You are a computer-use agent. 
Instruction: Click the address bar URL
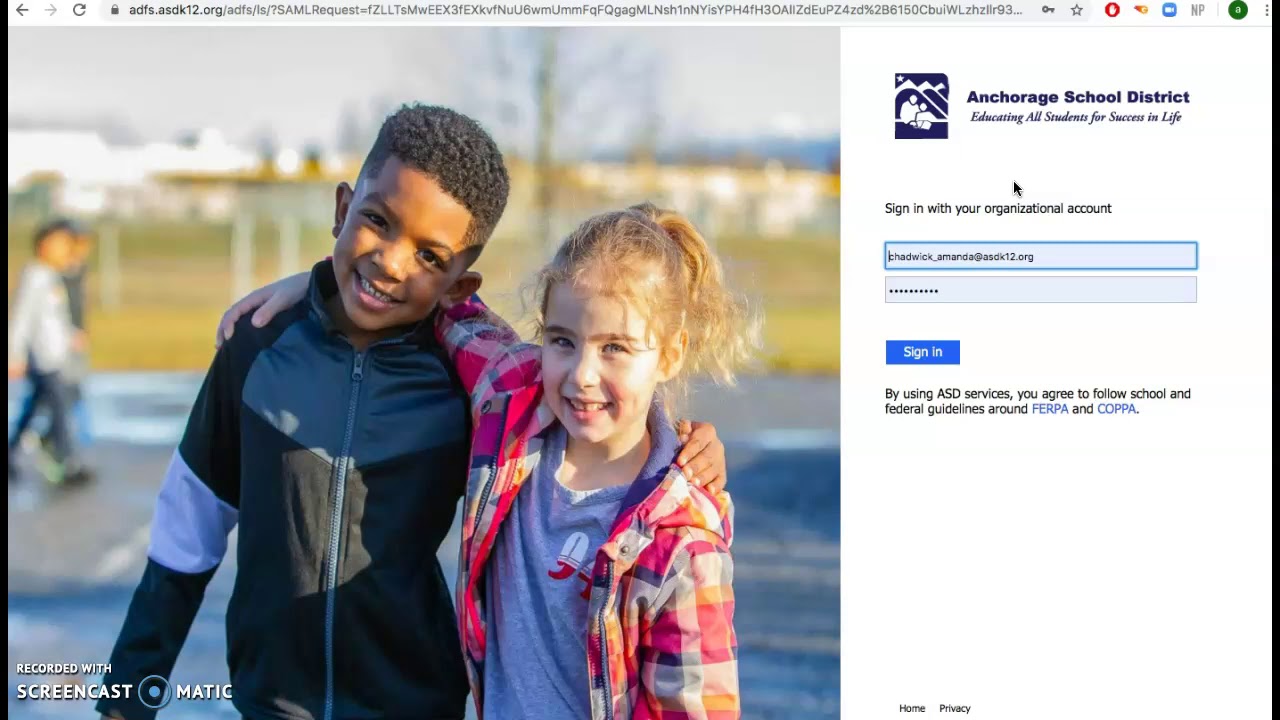click(x=575, y=10)
